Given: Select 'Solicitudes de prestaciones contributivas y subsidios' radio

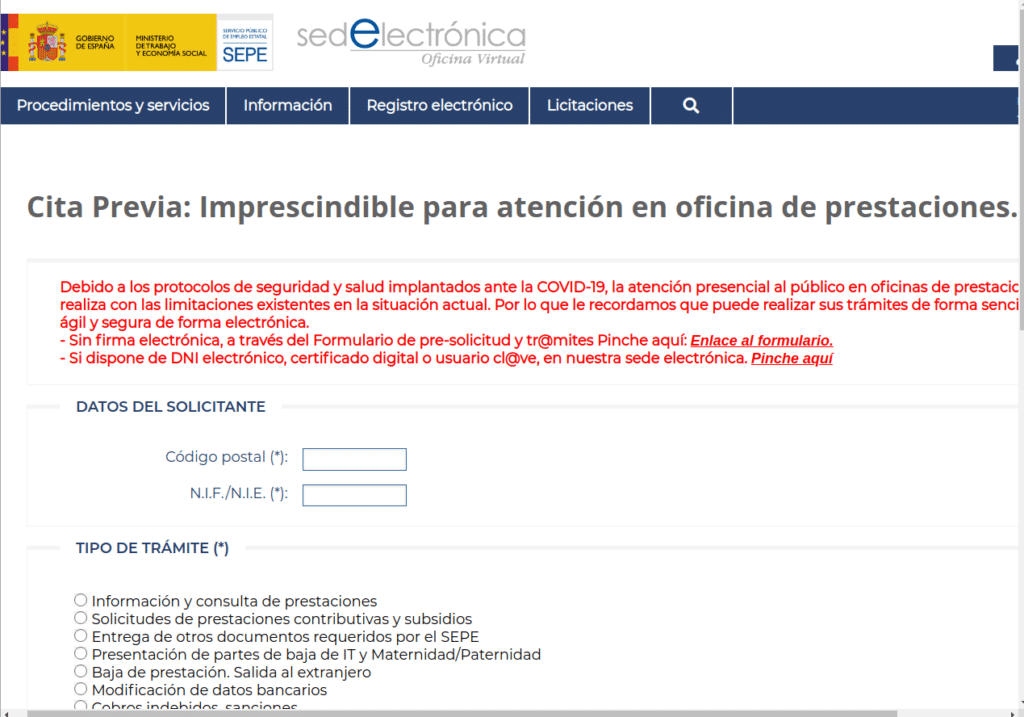Looking at the screenshot, I should pyautogui.click(x=80, y=618).
